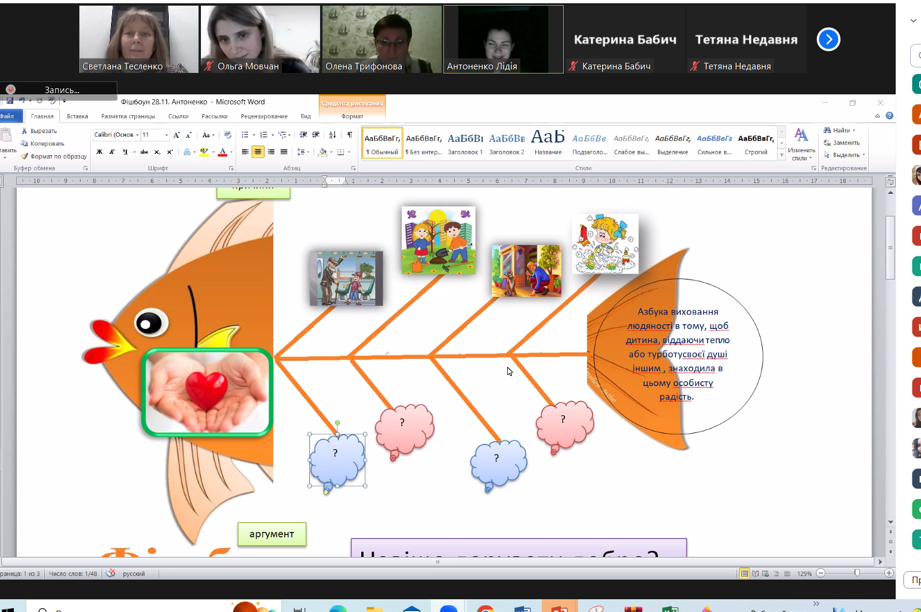921x612 pixels.
Task: Click the zoom slider in status bar
Action: (x=857, y=573)
